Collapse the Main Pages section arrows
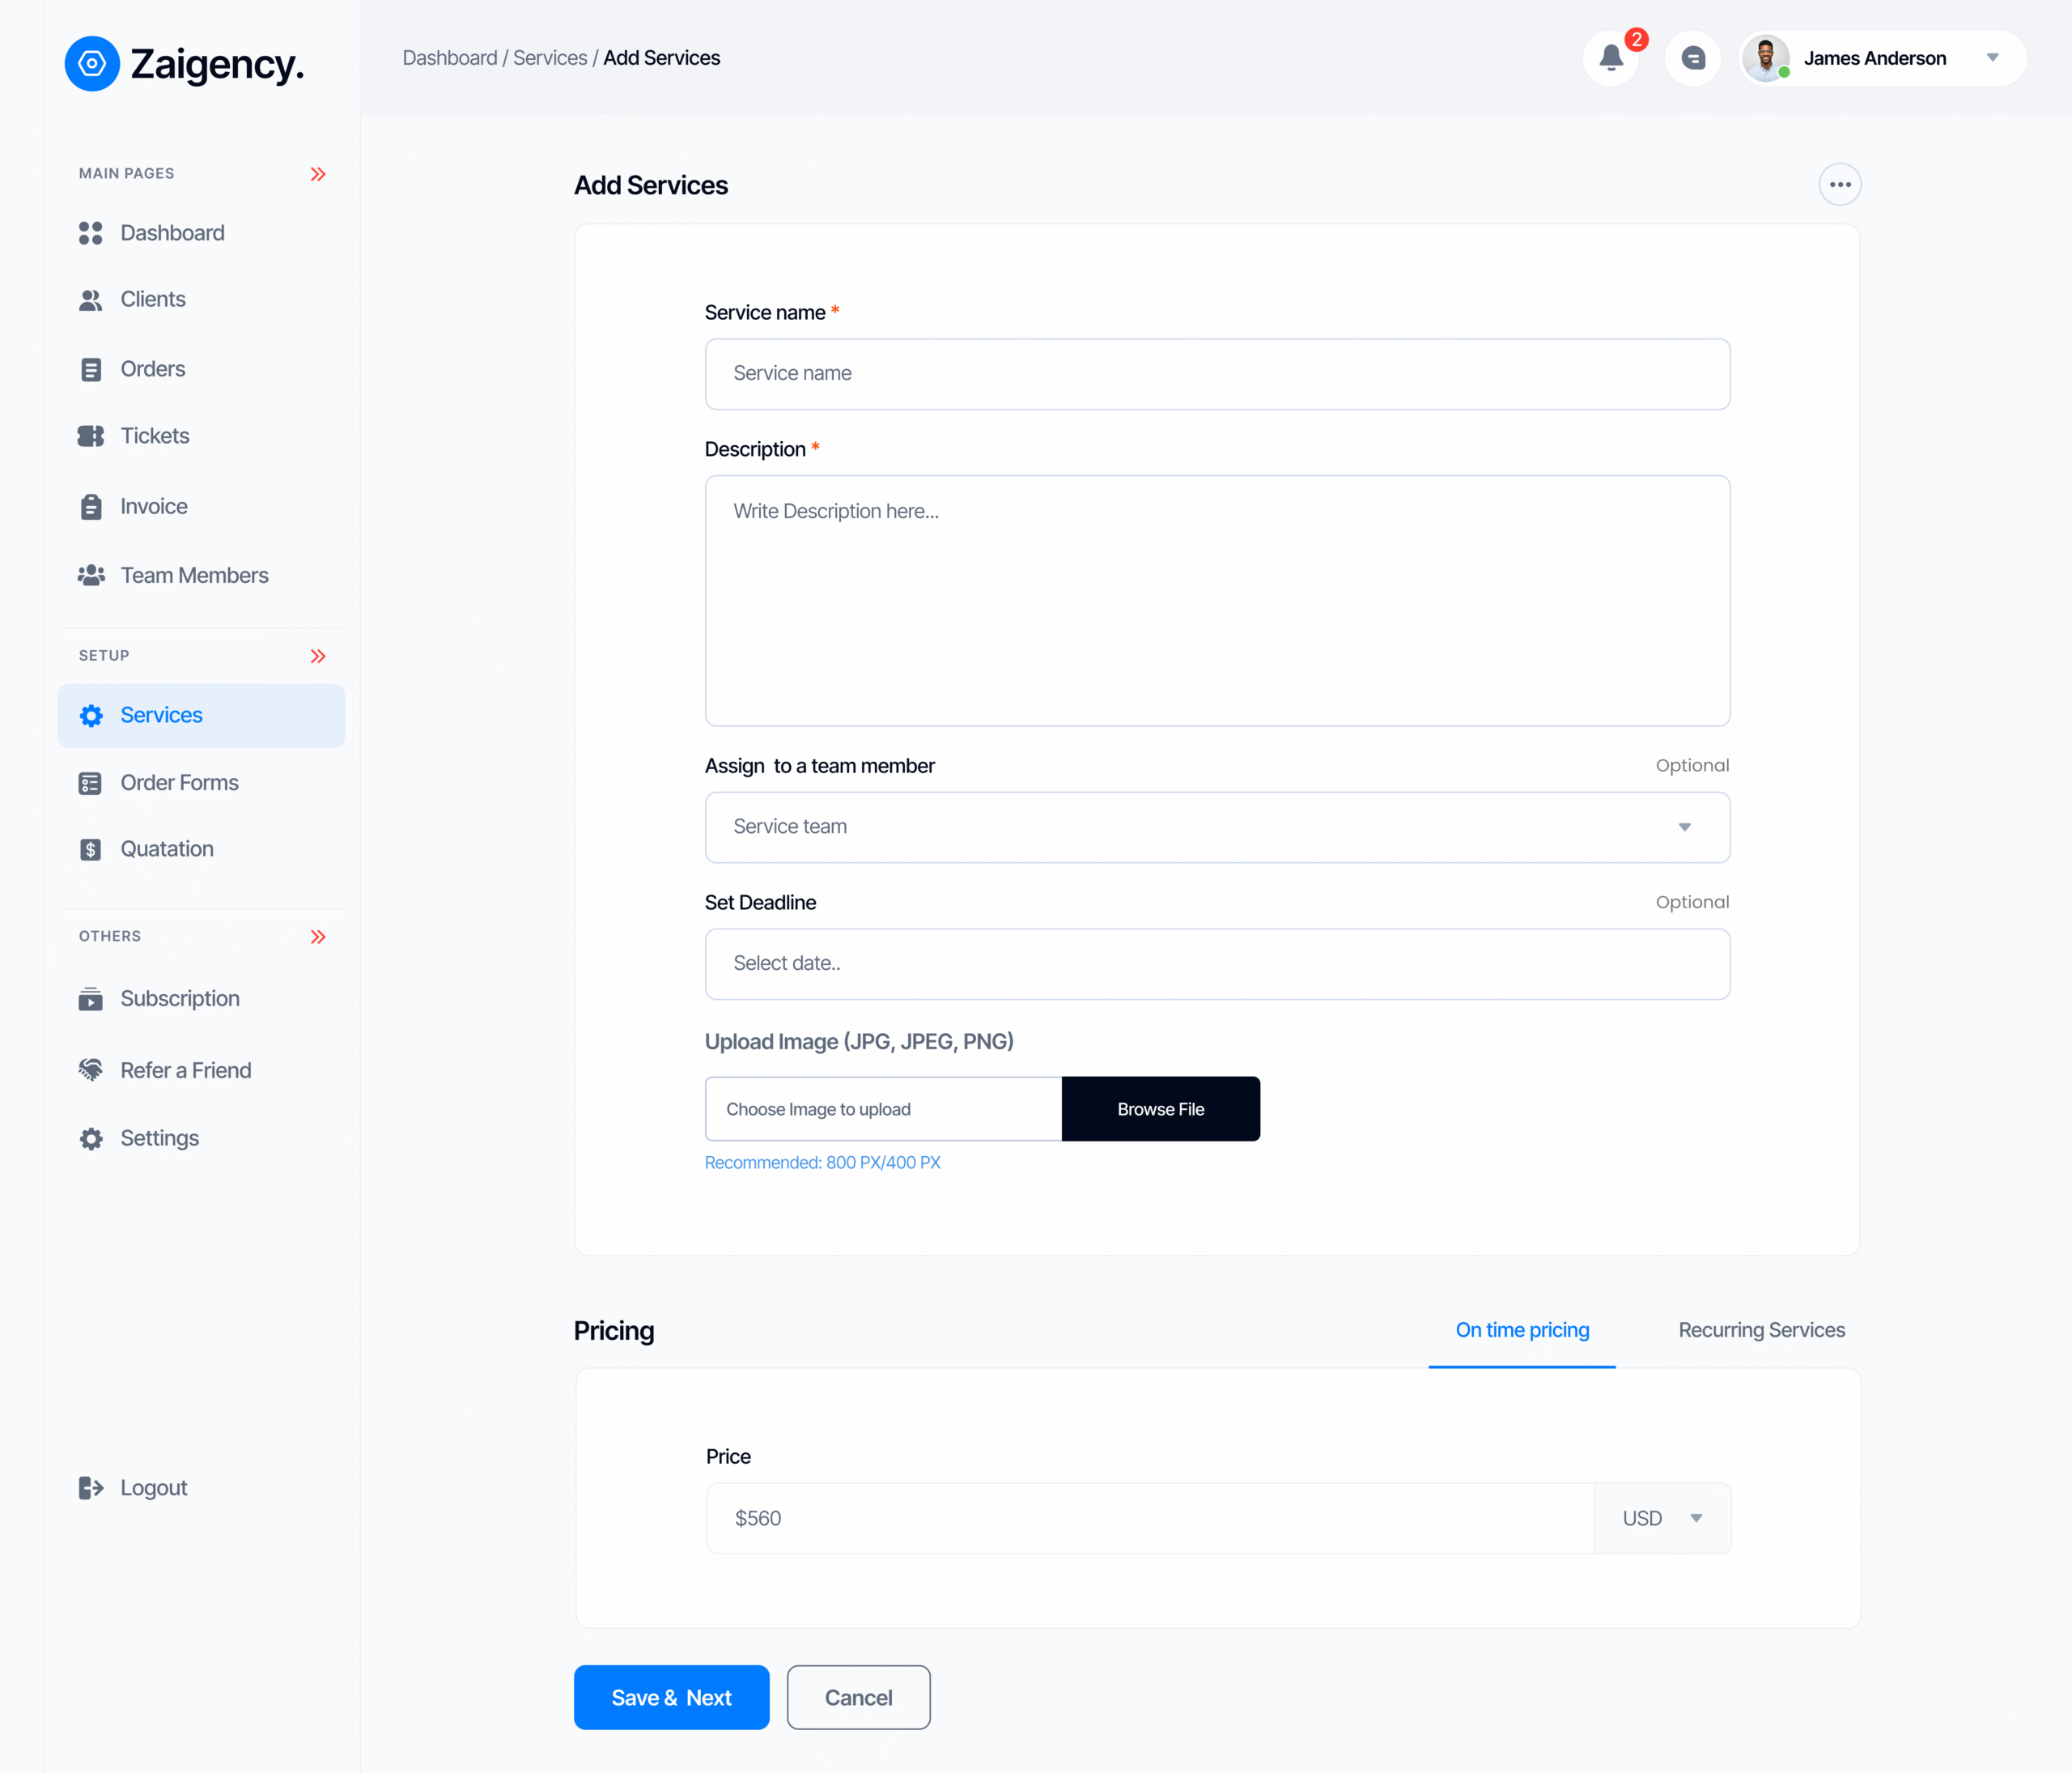Viewport: 2072px width, 1773px height. (318, 174)
